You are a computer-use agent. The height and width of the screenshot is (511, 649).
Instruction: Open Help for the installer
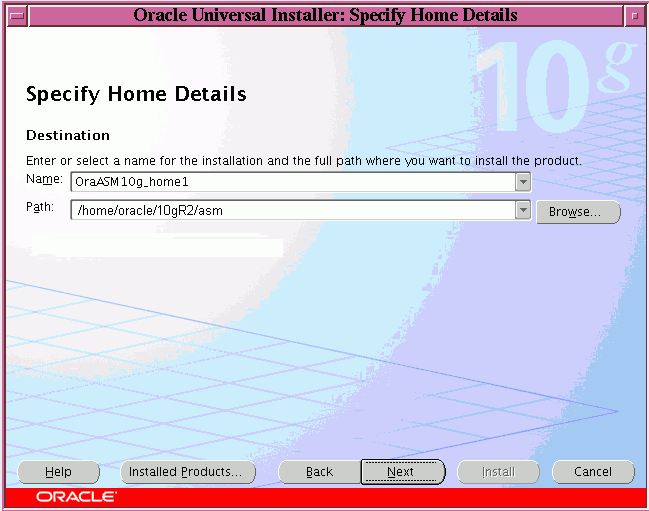(58, 472)
